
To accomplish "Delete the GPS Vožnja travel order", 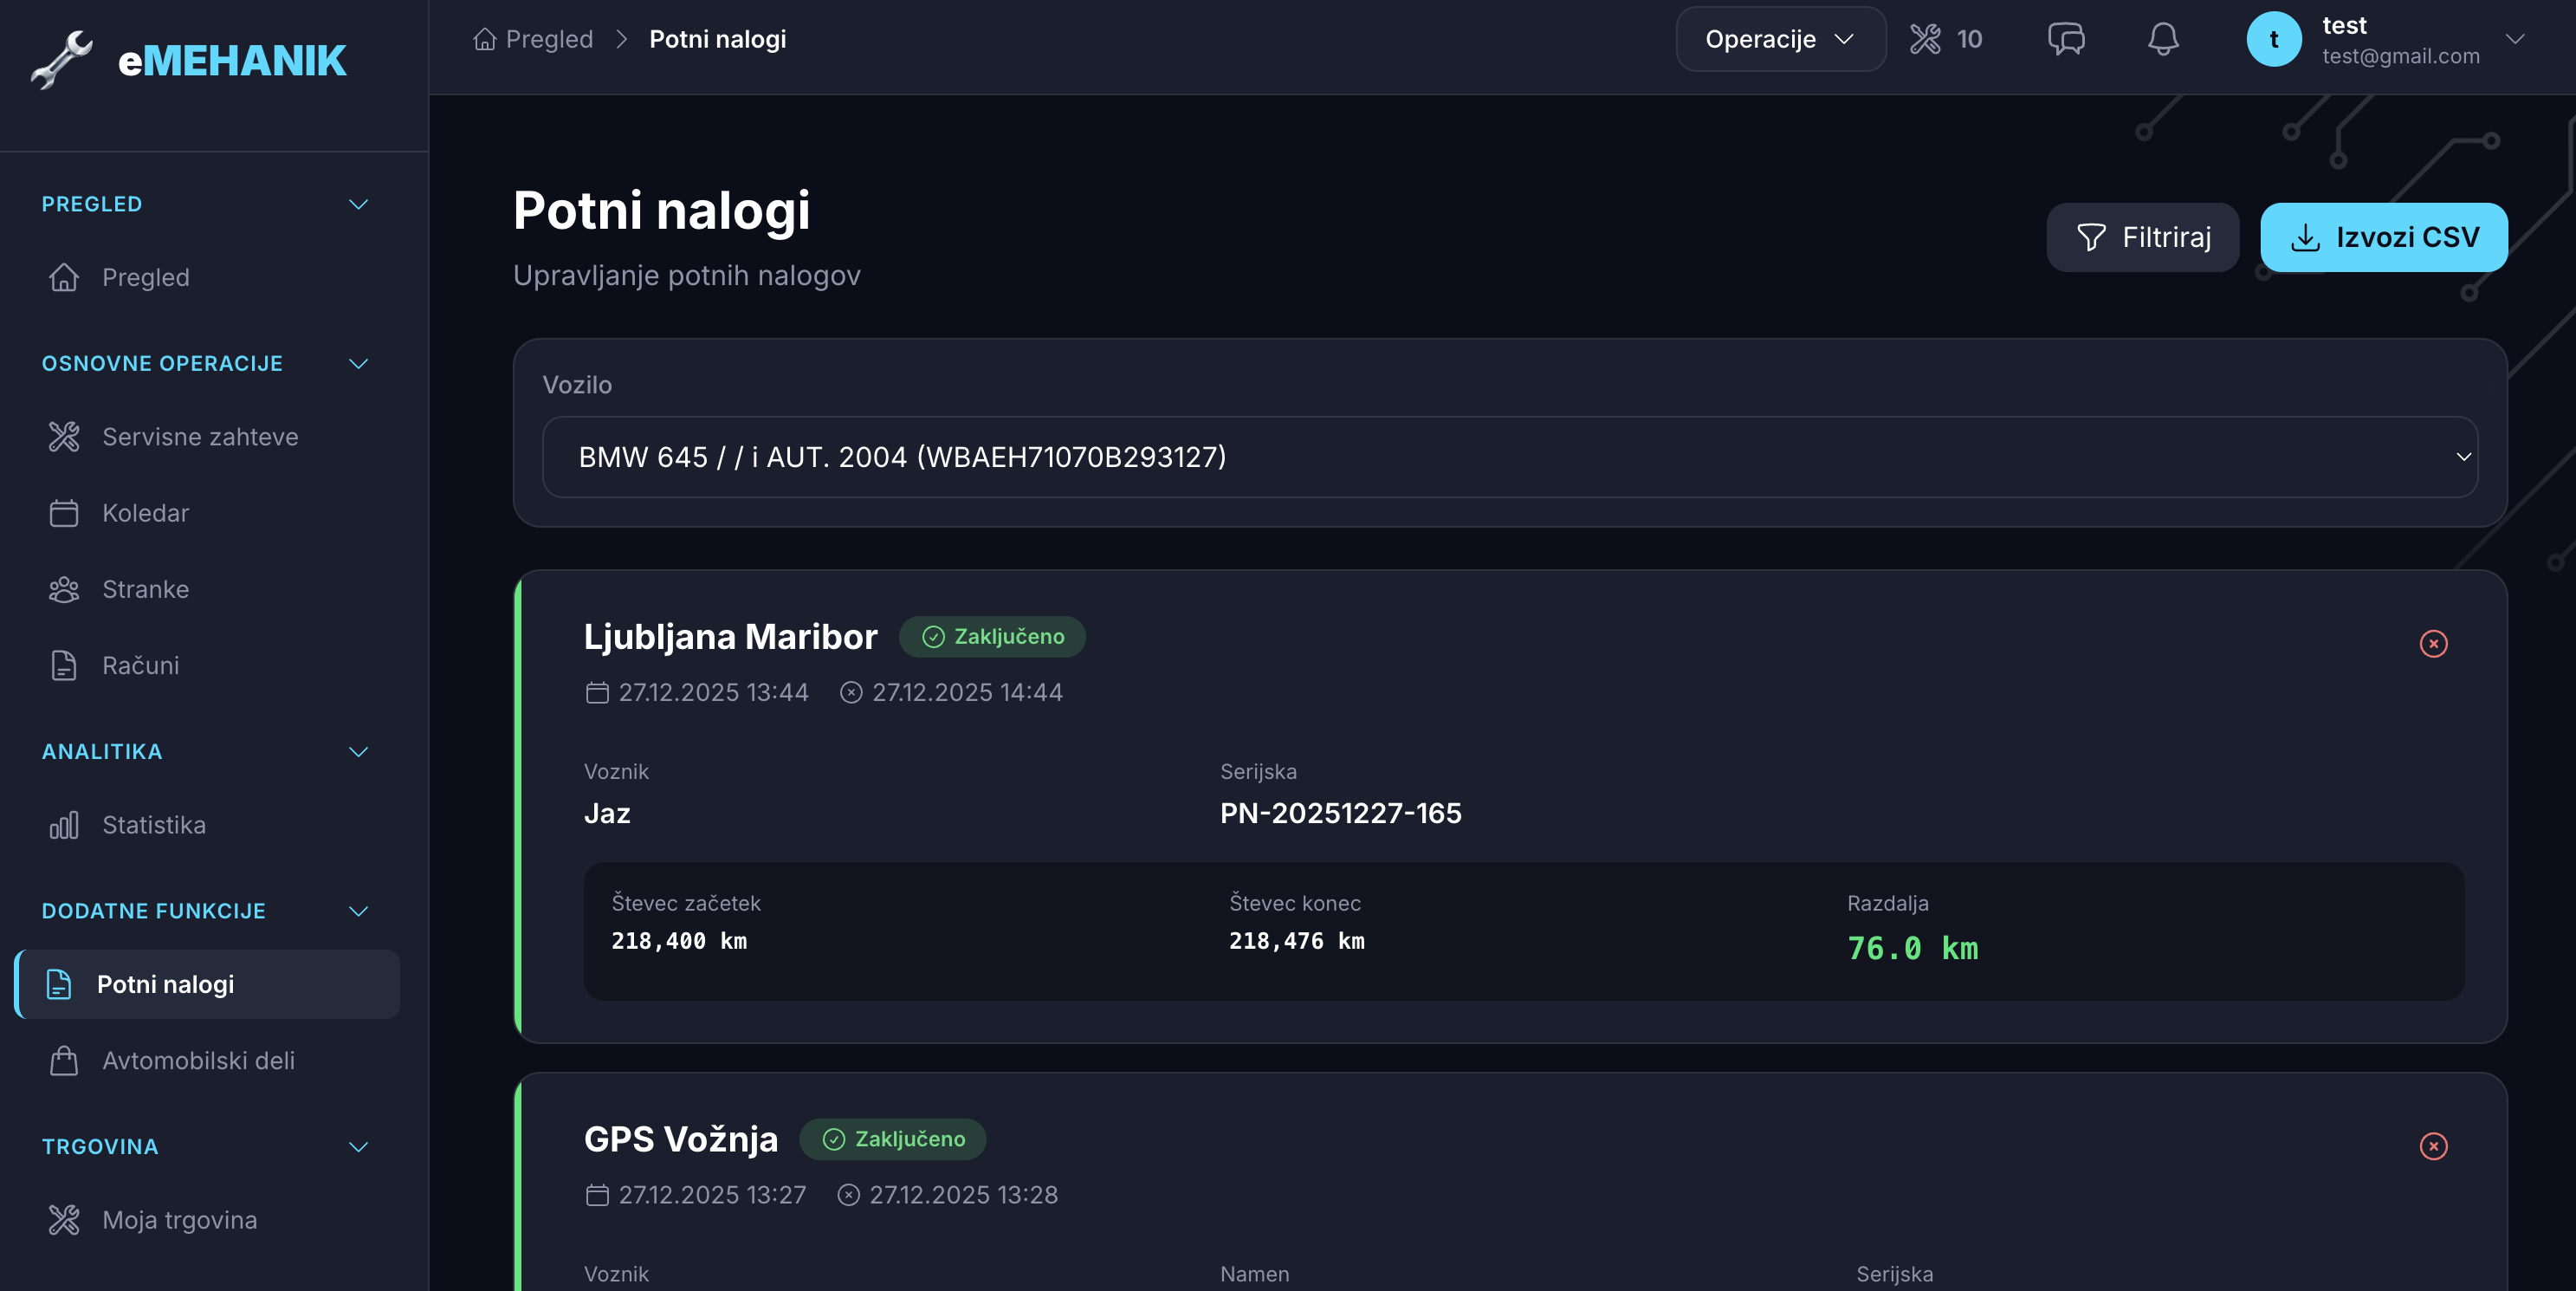I will (2434, 1147).
